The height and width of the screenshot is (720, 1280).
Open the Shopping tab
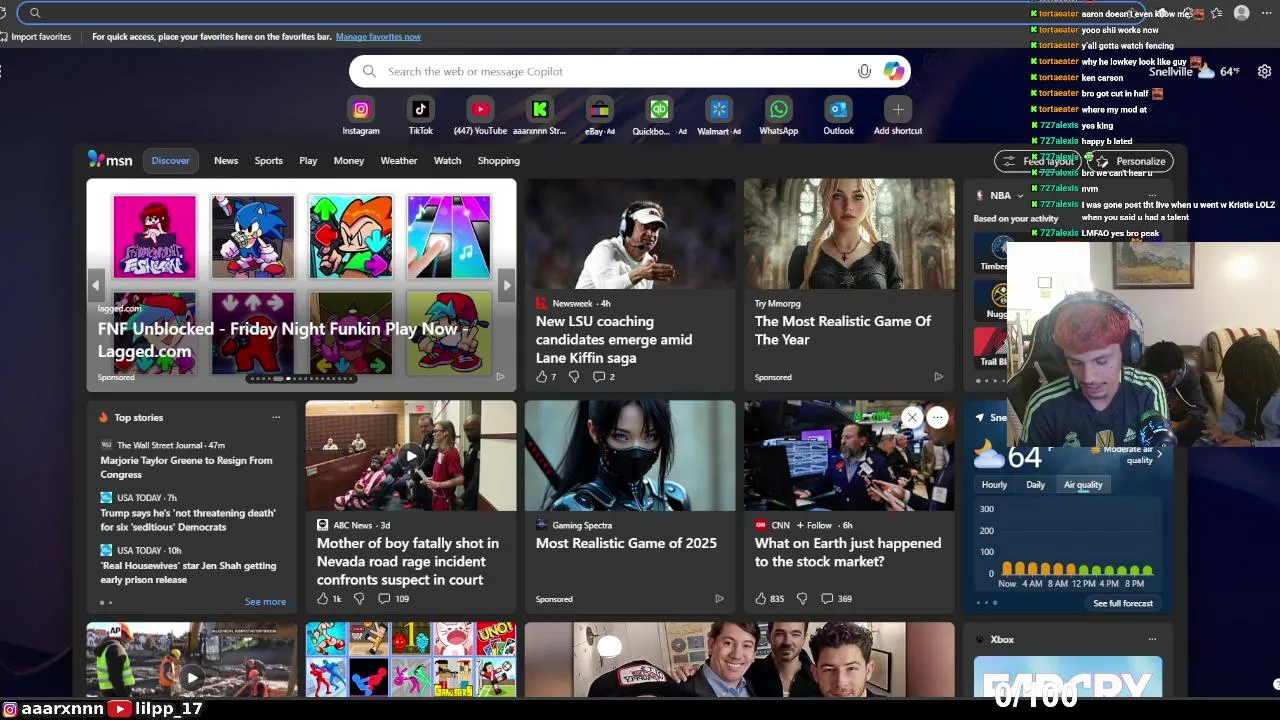click(498, 160)
